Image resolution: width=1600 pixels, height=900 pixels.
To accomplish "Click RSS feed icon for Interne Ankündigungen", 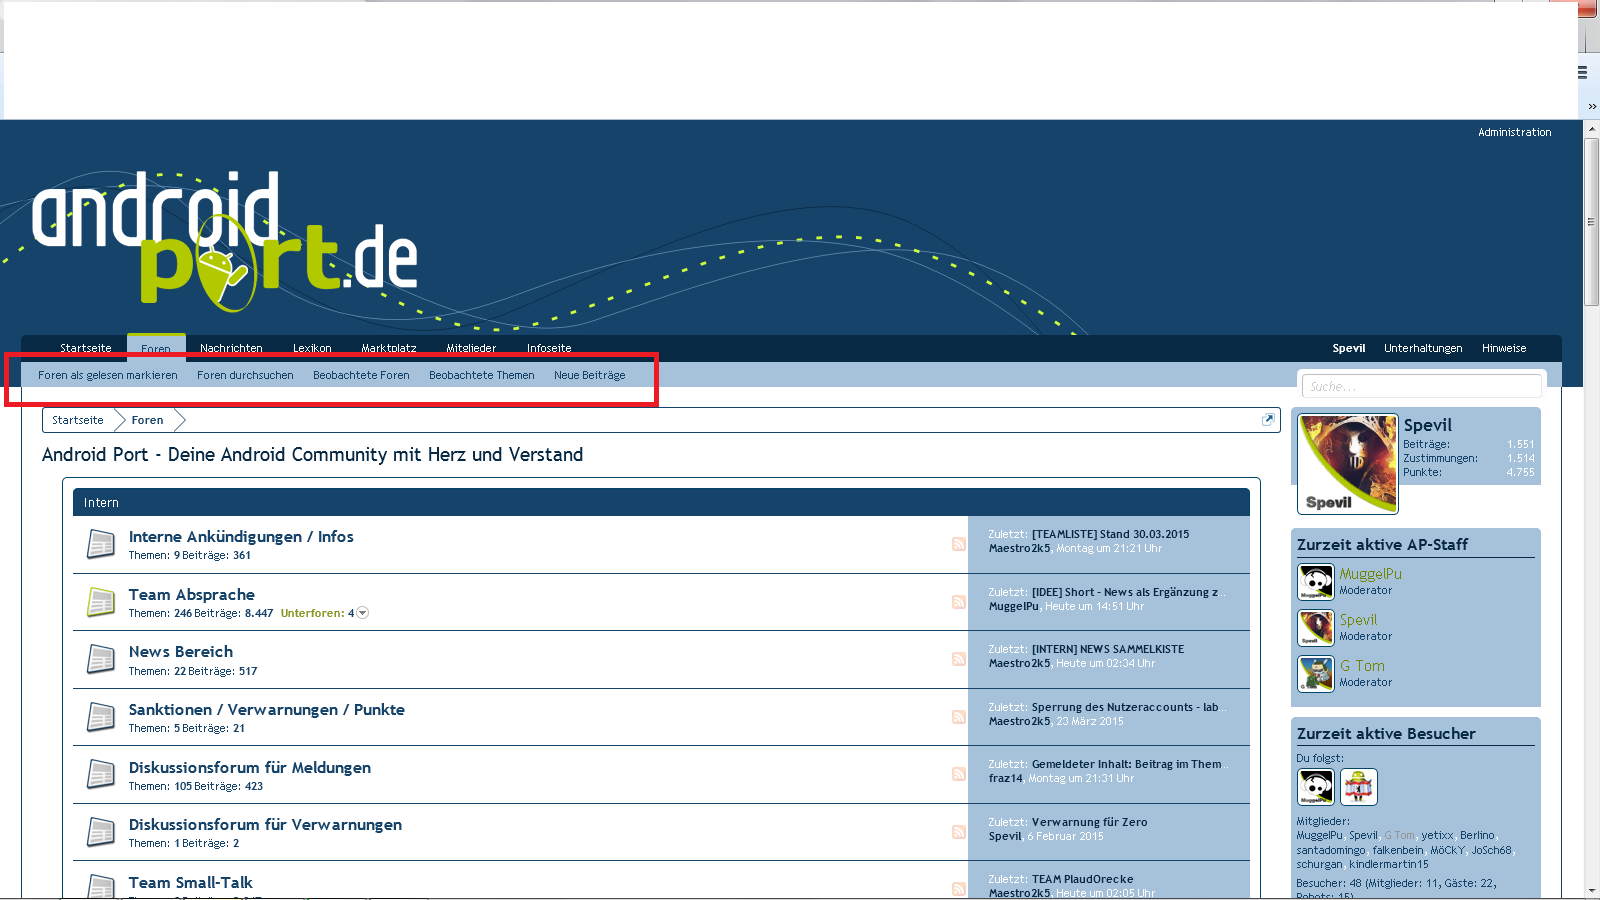I will coord(958,544).
